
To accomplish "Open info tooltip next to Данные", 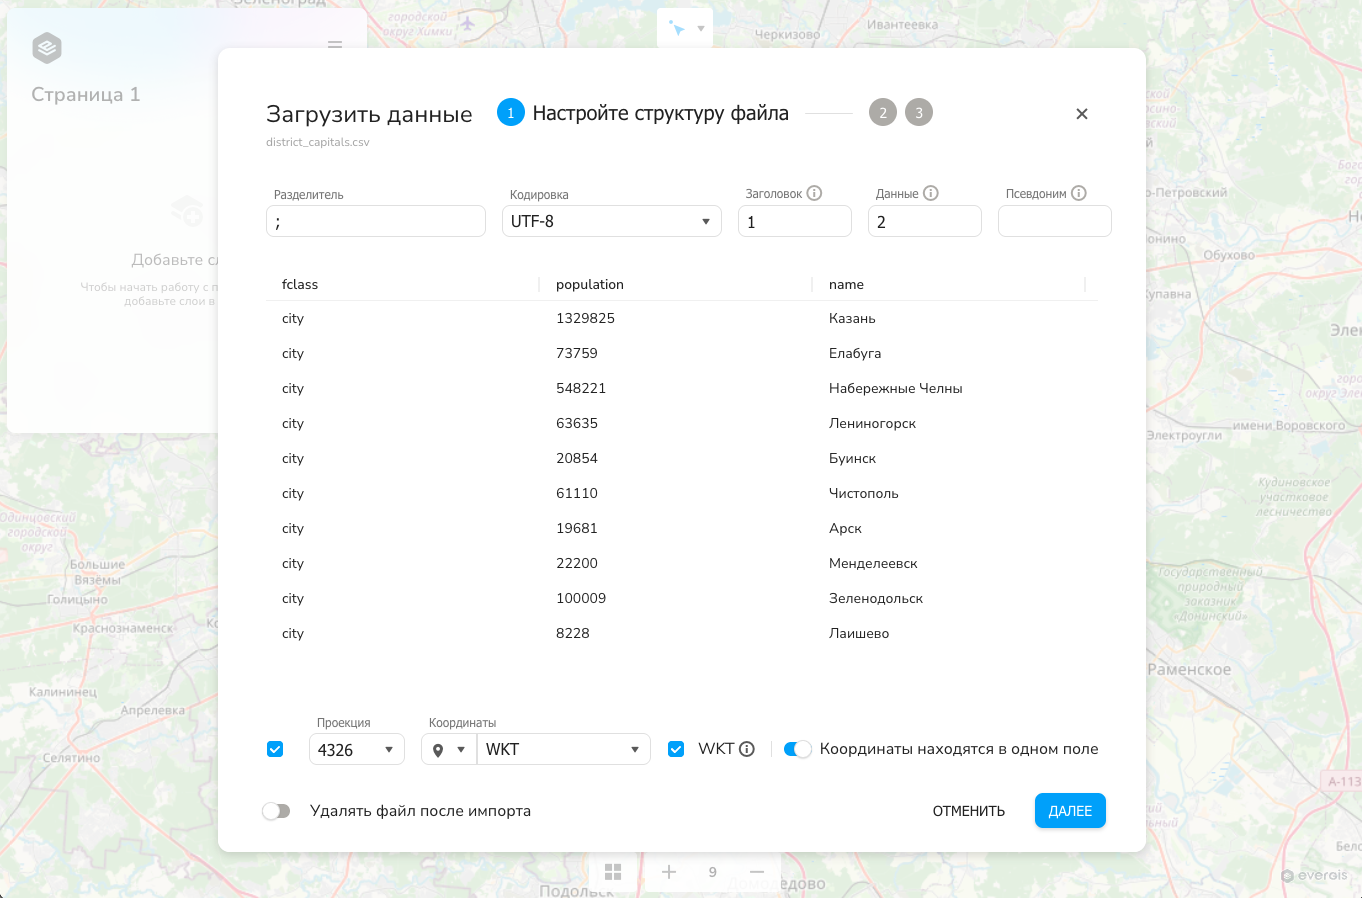I will tap(930, 193).
